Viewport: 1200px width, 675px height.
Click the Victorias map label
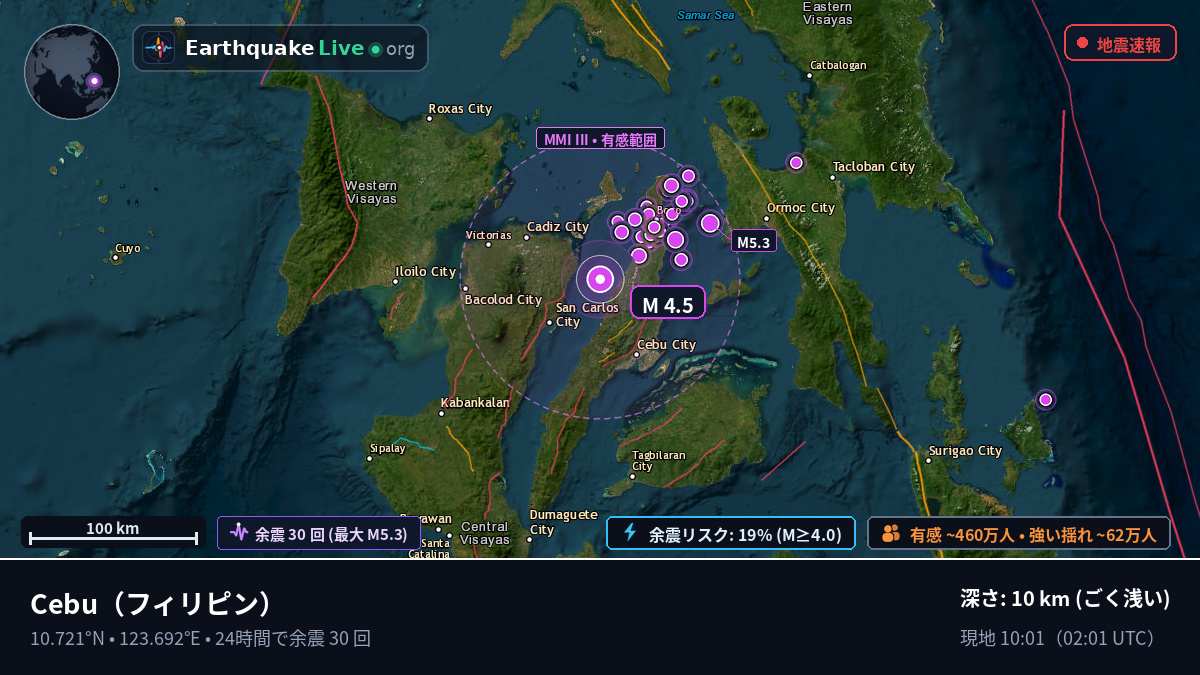tap(489, 236)
